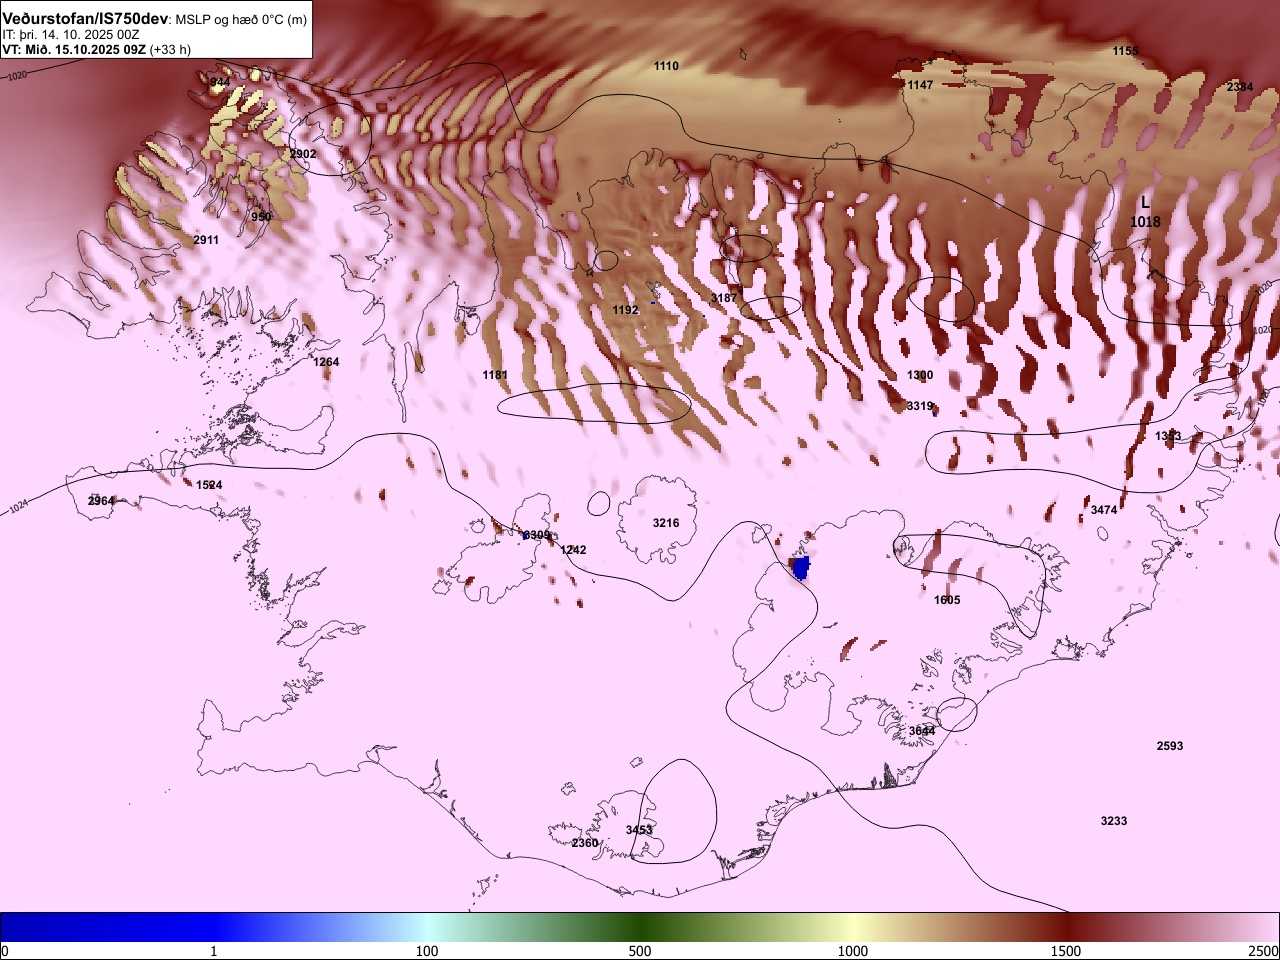1280x960 pixels.
Task: Click the 1155 height value
Action: click(x=1125, y=51)
